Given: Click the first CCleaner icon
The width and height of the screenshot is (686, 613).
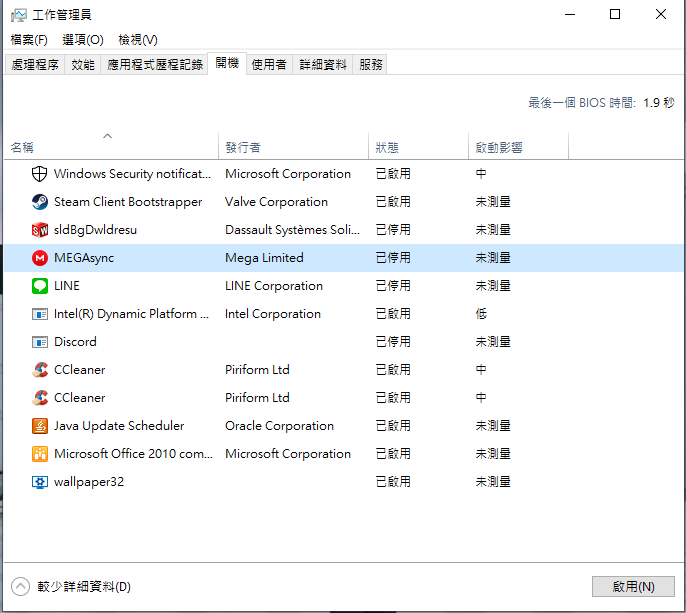Looking at the screenshot, I should (x=39, y=370).
